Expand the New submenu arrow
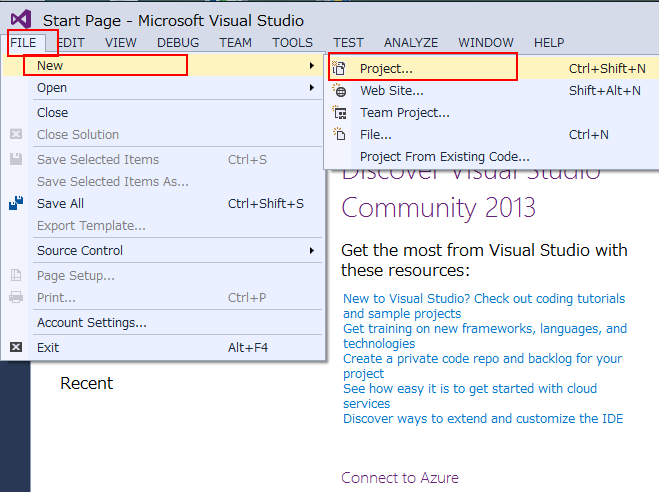659x492 pixels. point(312,66)
